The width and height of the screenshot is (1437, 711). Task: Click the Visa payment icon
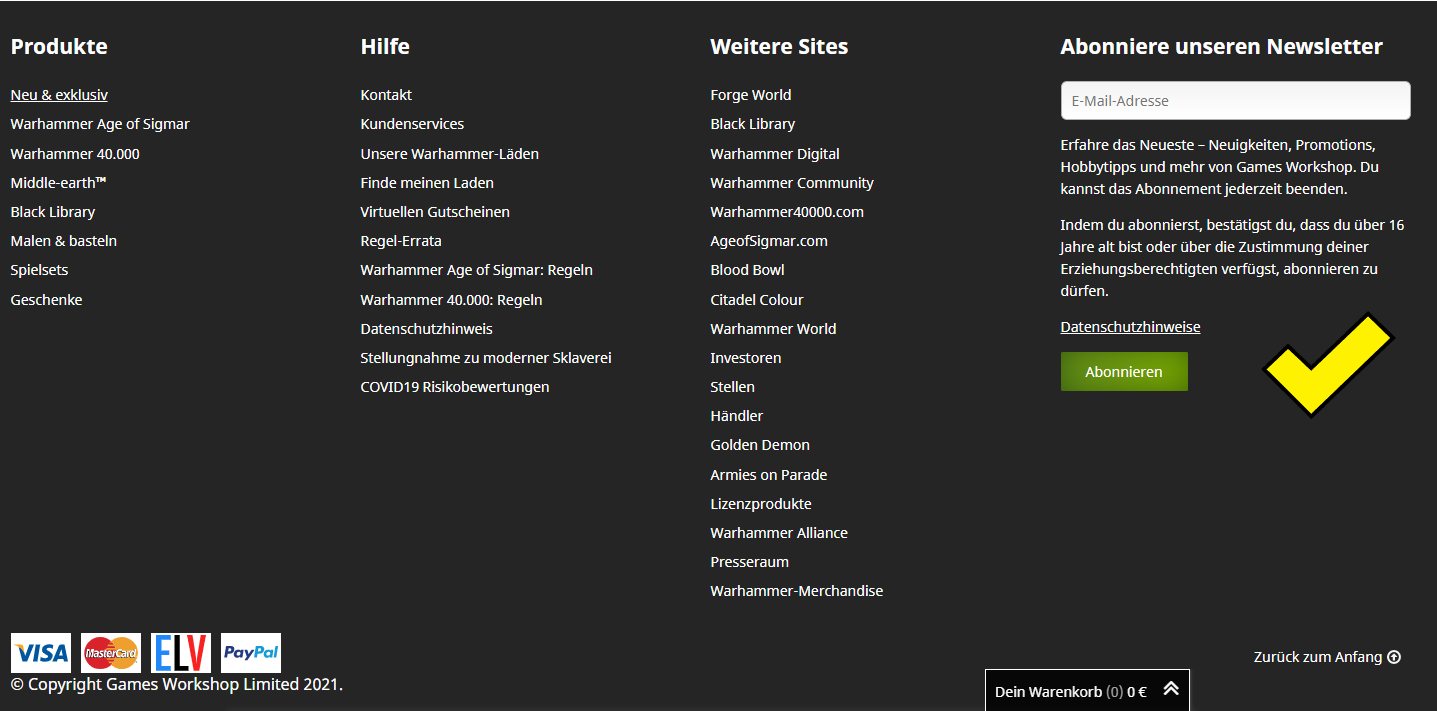[41, 653]
